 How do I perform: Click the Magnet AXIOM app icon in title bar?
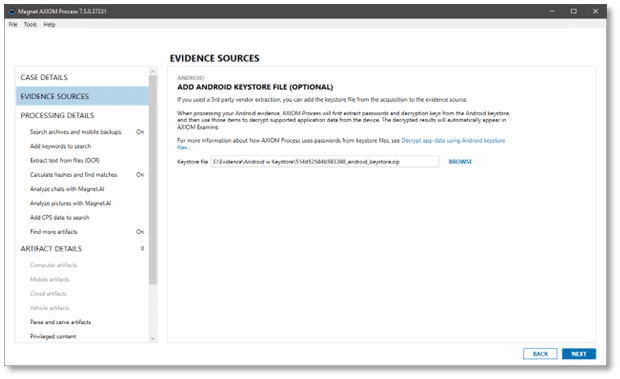click(11, 11)
